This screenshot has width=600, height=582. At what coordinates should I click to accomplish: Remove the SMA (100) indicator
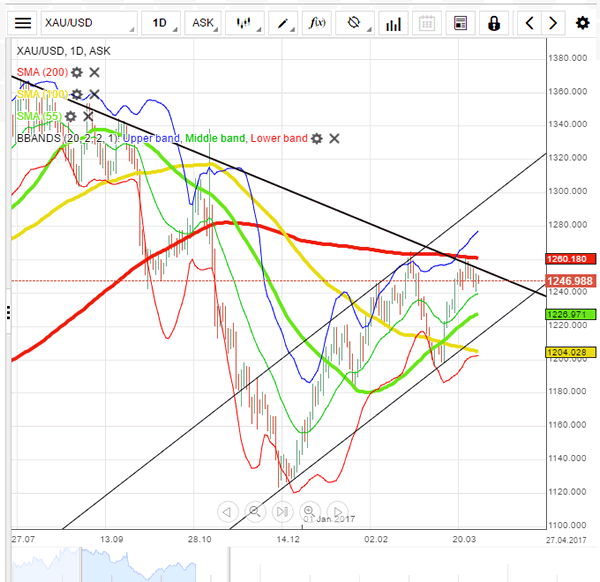[x=95, y=94]
